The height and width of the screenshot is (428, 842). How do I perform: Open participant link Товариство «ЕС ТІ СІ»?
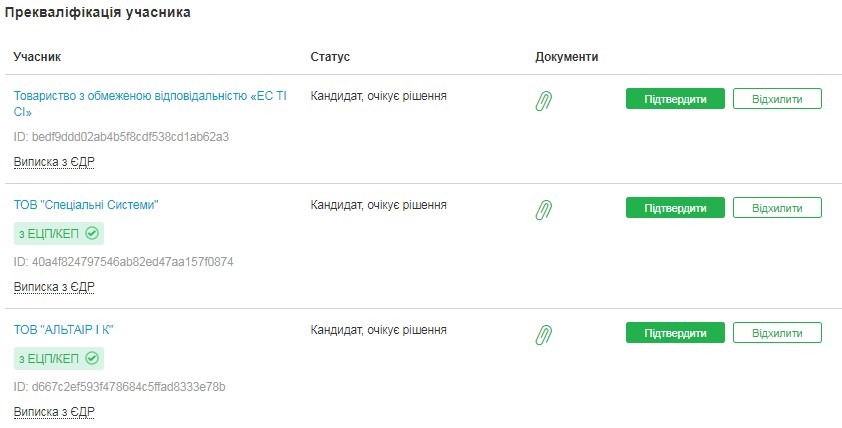[x=143, y=96]
